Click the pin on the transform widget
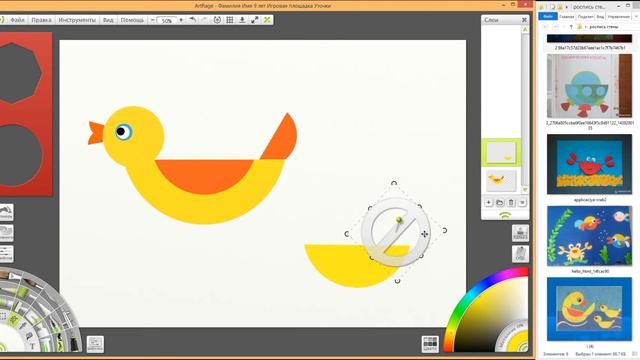The height and width of the screenshot is (360, 640). tap(399, 220)
